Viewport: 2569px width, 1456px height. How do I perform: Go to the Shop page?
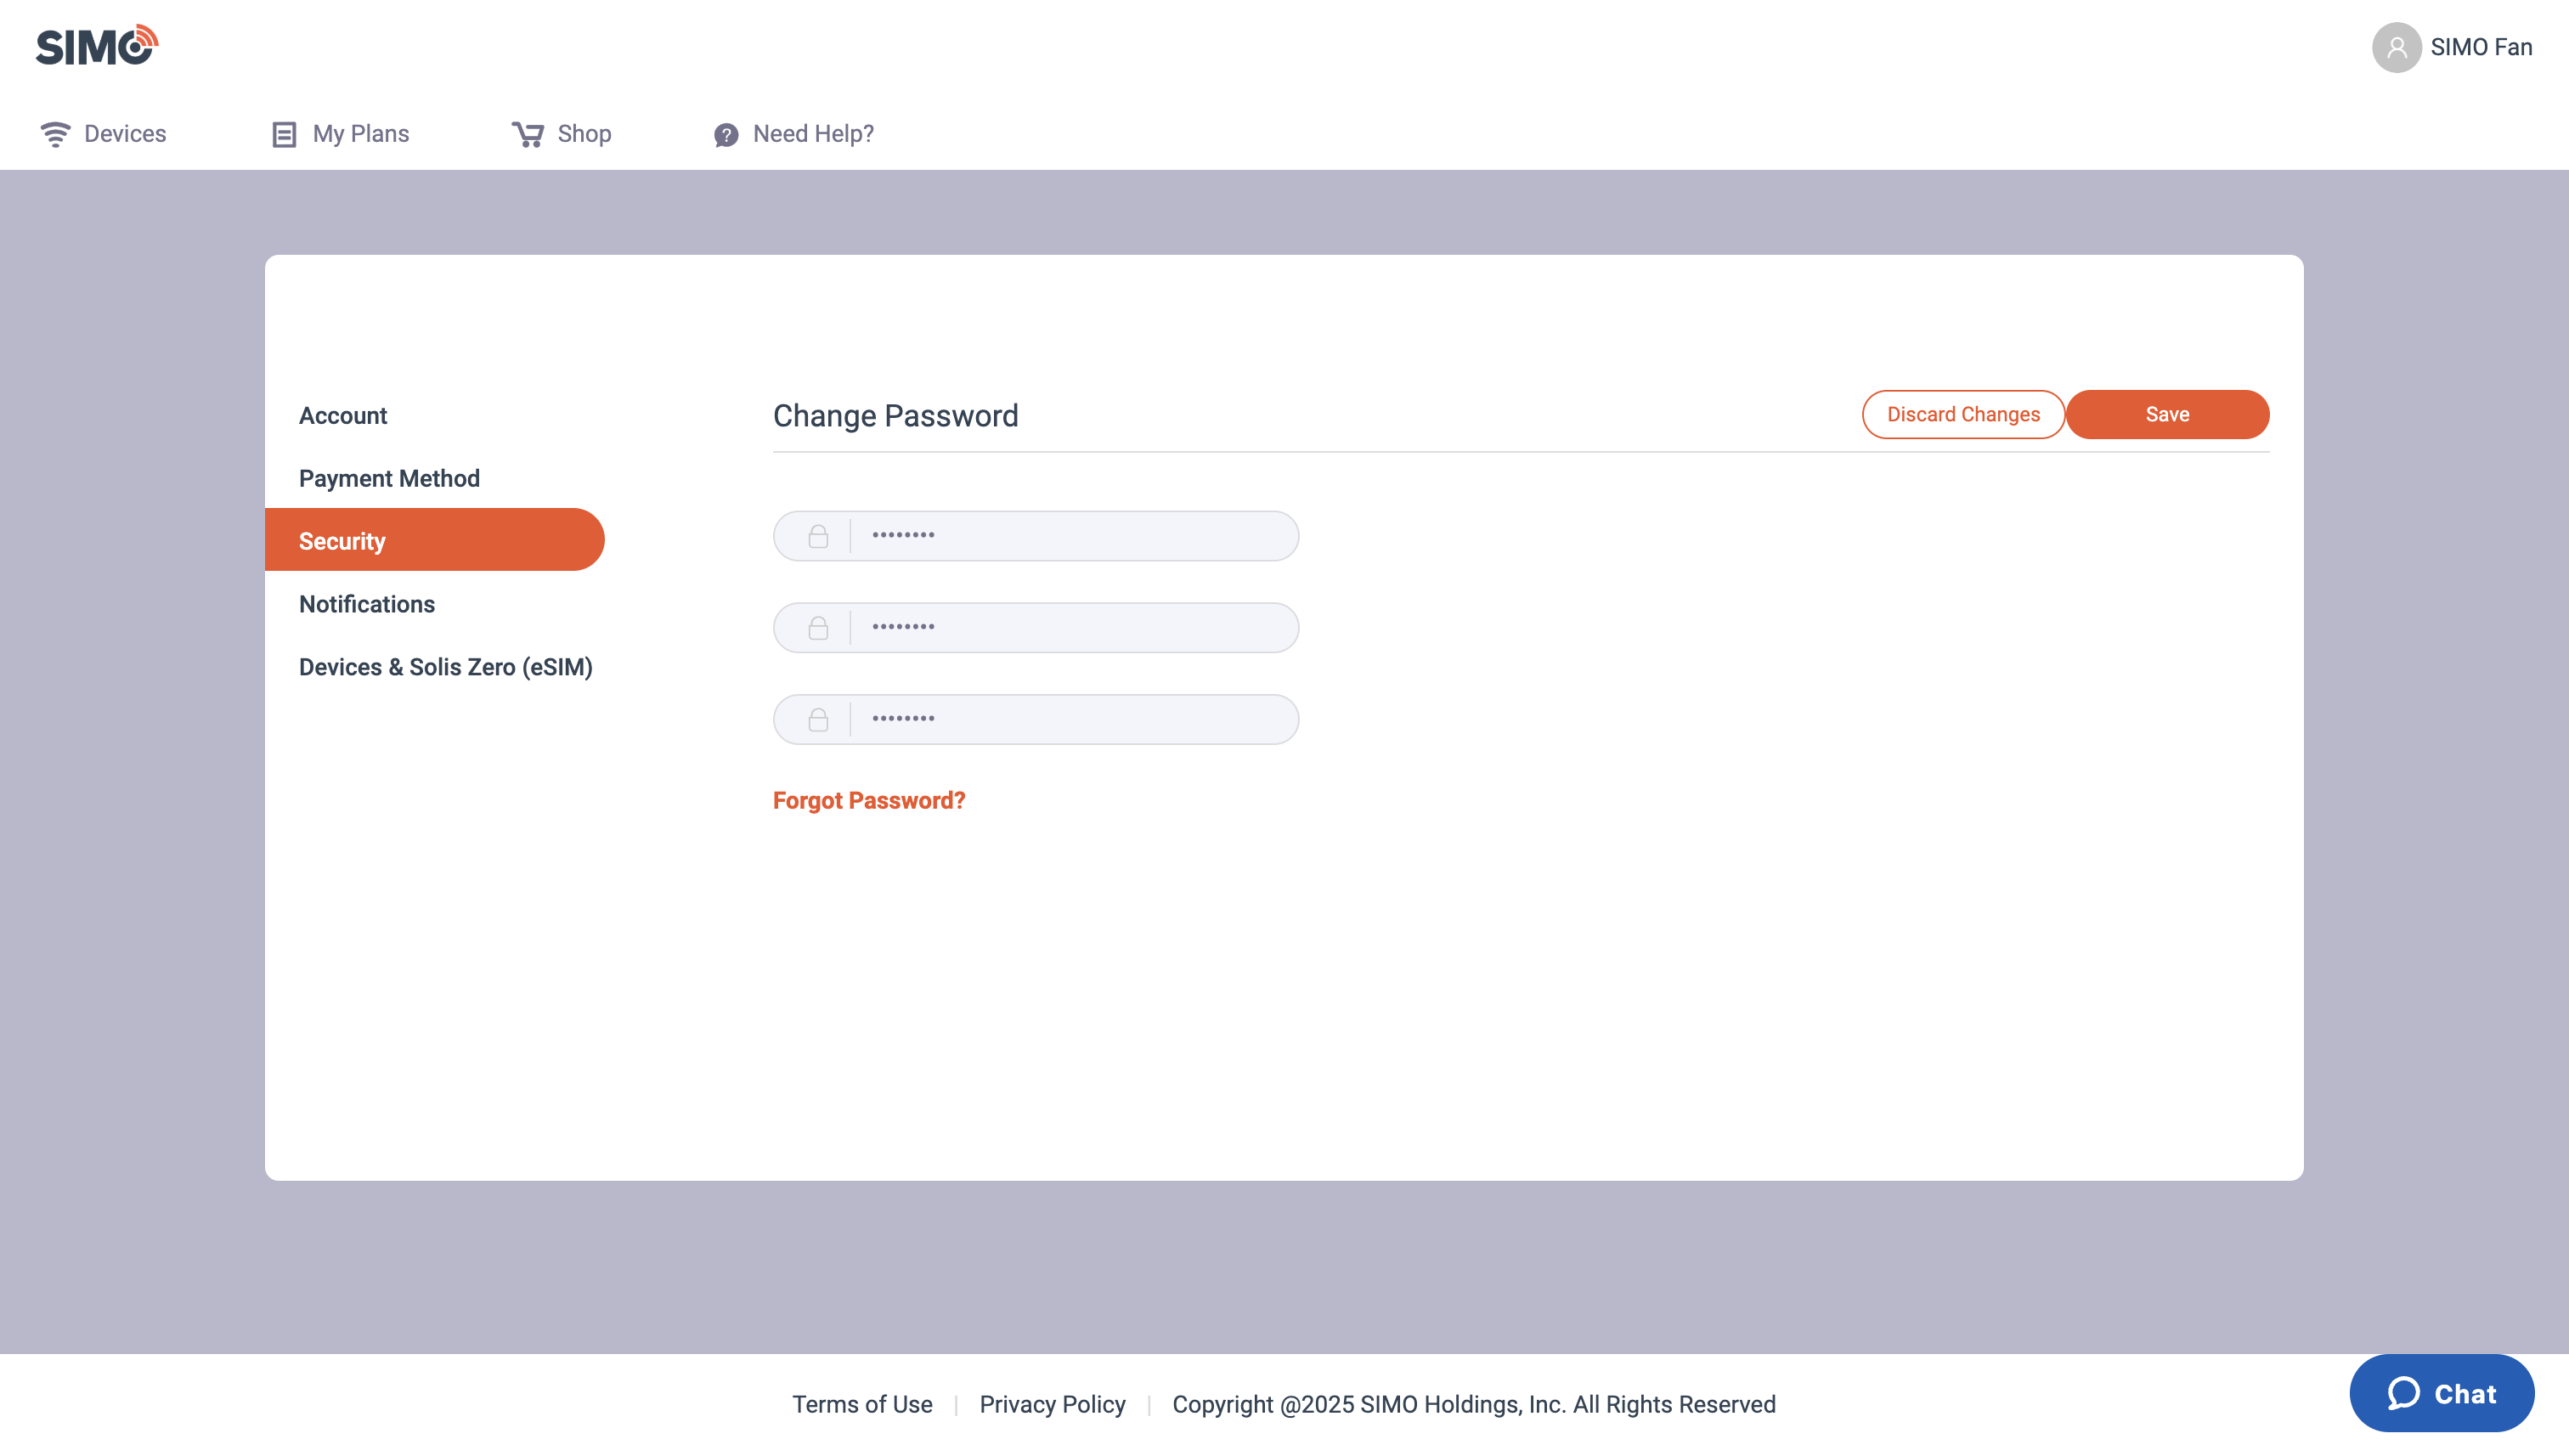click(x=561, y=134)
